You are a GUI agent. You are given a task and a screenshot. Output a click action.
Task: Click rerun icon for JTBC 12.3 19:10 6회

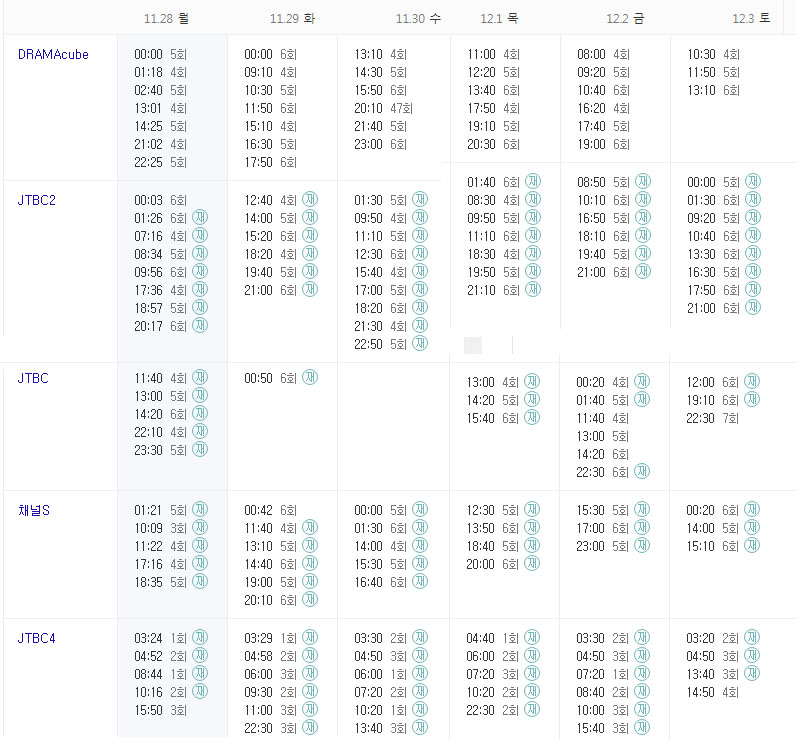pos(752,399)
